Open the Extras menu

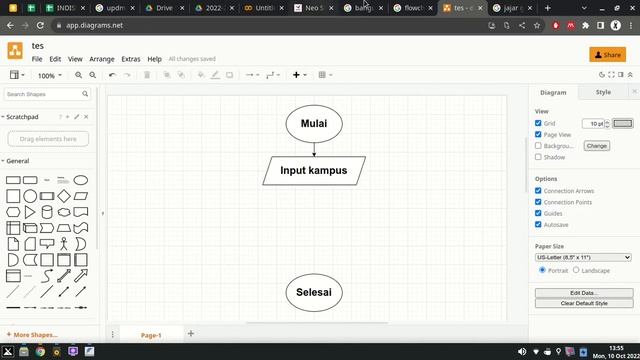(x=131, y=59)
